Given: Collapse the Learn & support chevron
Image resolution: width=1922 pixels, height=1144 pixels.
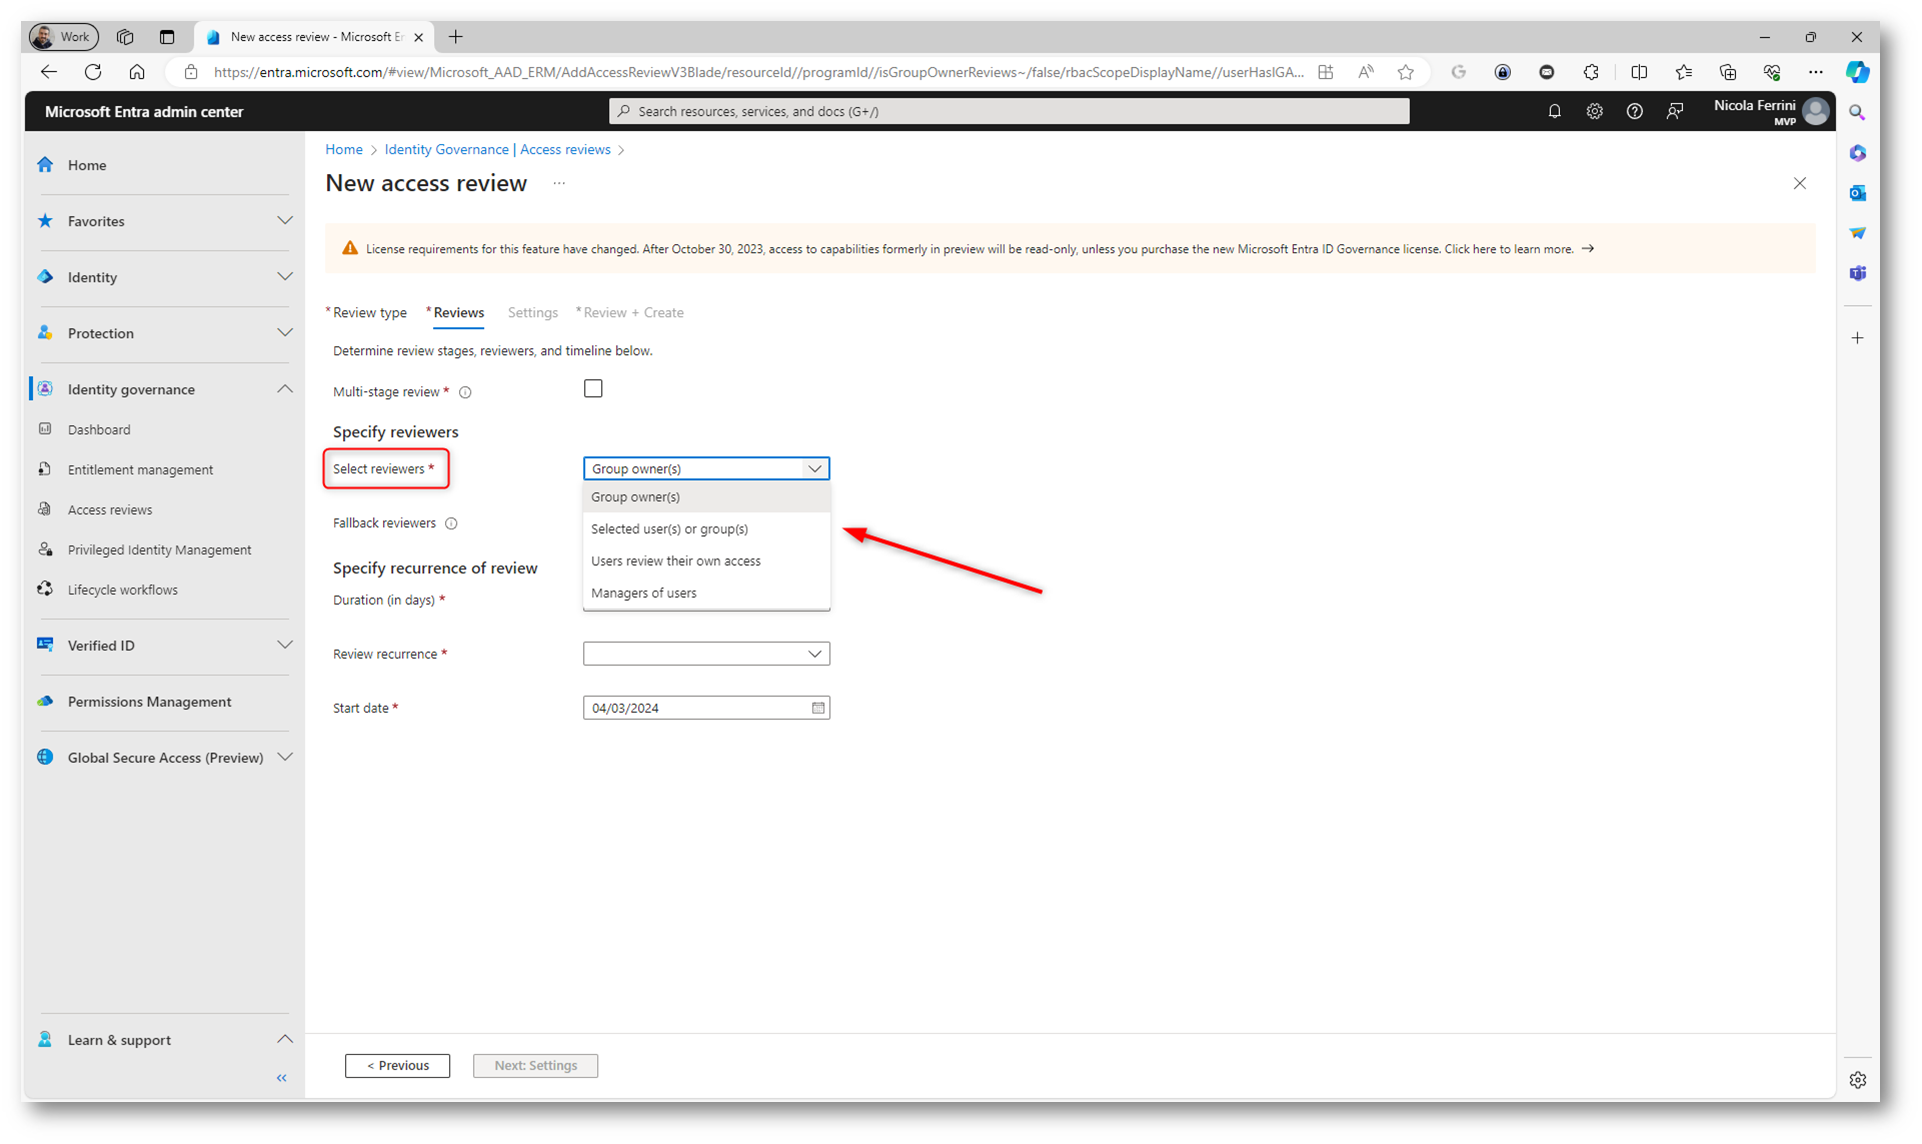Looking at the screenshot, I should [x=285, y=1039].
